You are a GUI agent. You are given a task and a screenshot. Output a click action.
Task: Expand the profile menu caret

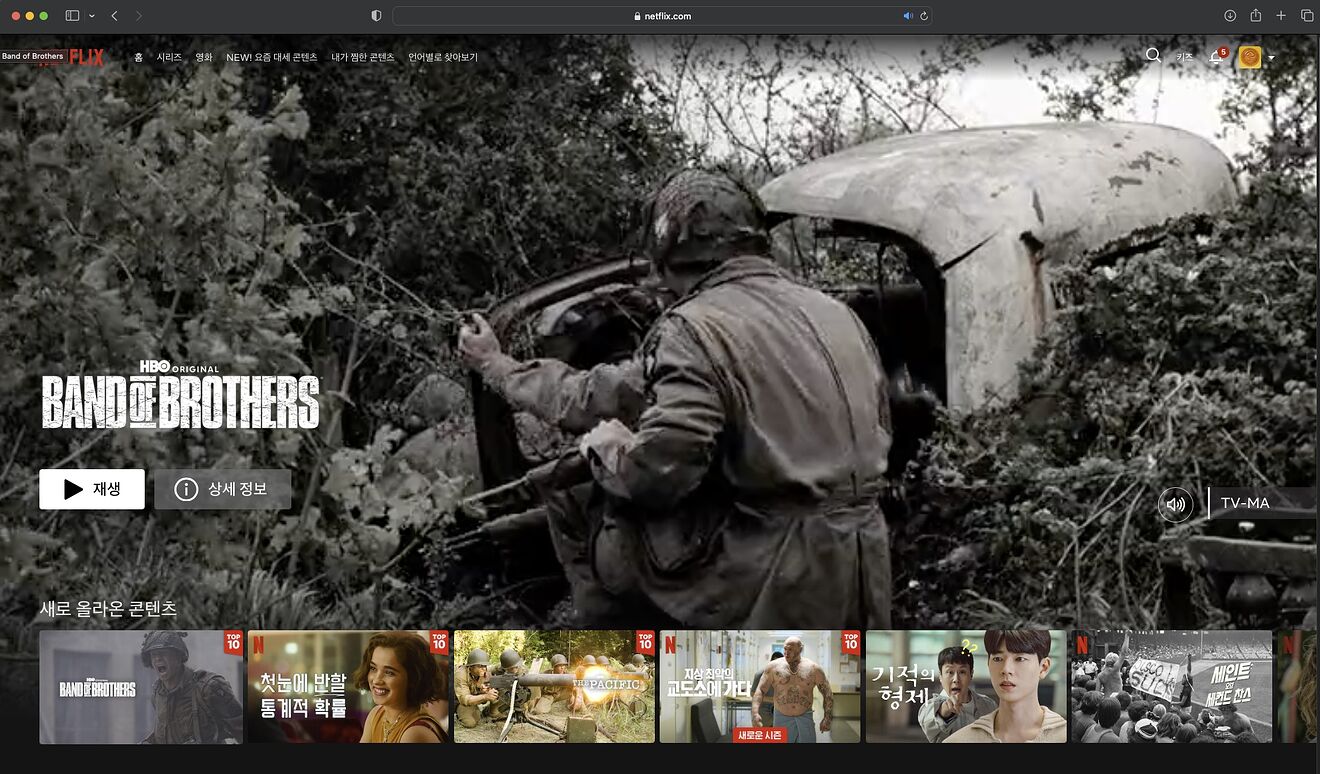click(x=1271, y=58)
